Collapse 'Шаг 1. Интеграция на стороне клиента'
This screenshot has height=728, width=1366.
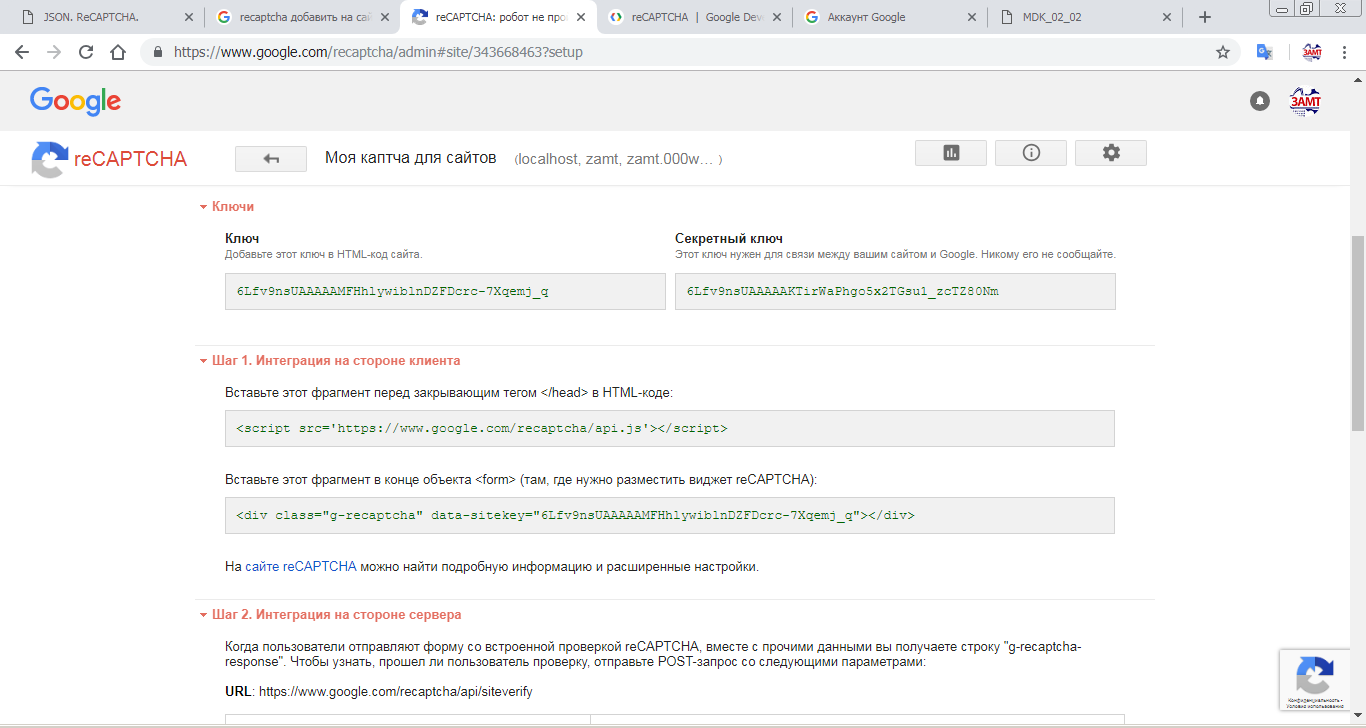[330, 360]
